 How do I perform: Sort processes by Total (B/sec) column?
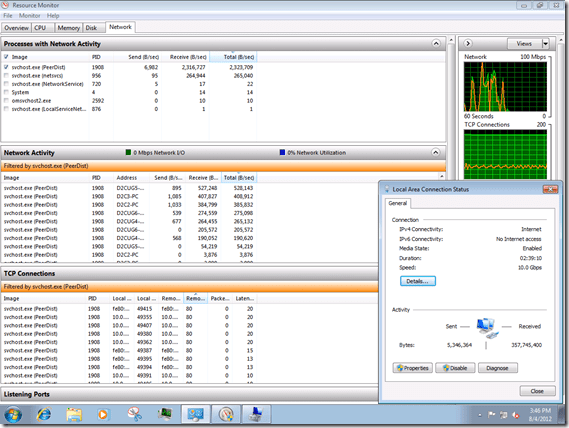tap(233, 57)
